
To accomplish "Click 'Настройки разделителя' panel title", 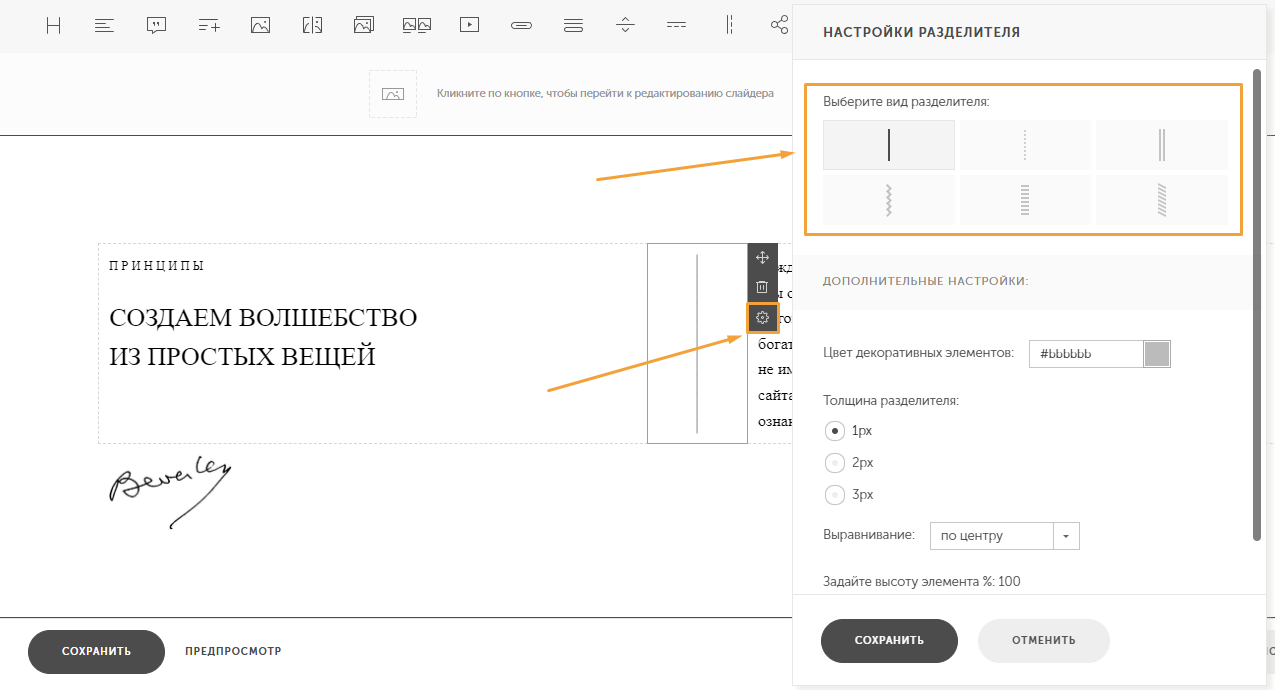I will coord(921,33).
